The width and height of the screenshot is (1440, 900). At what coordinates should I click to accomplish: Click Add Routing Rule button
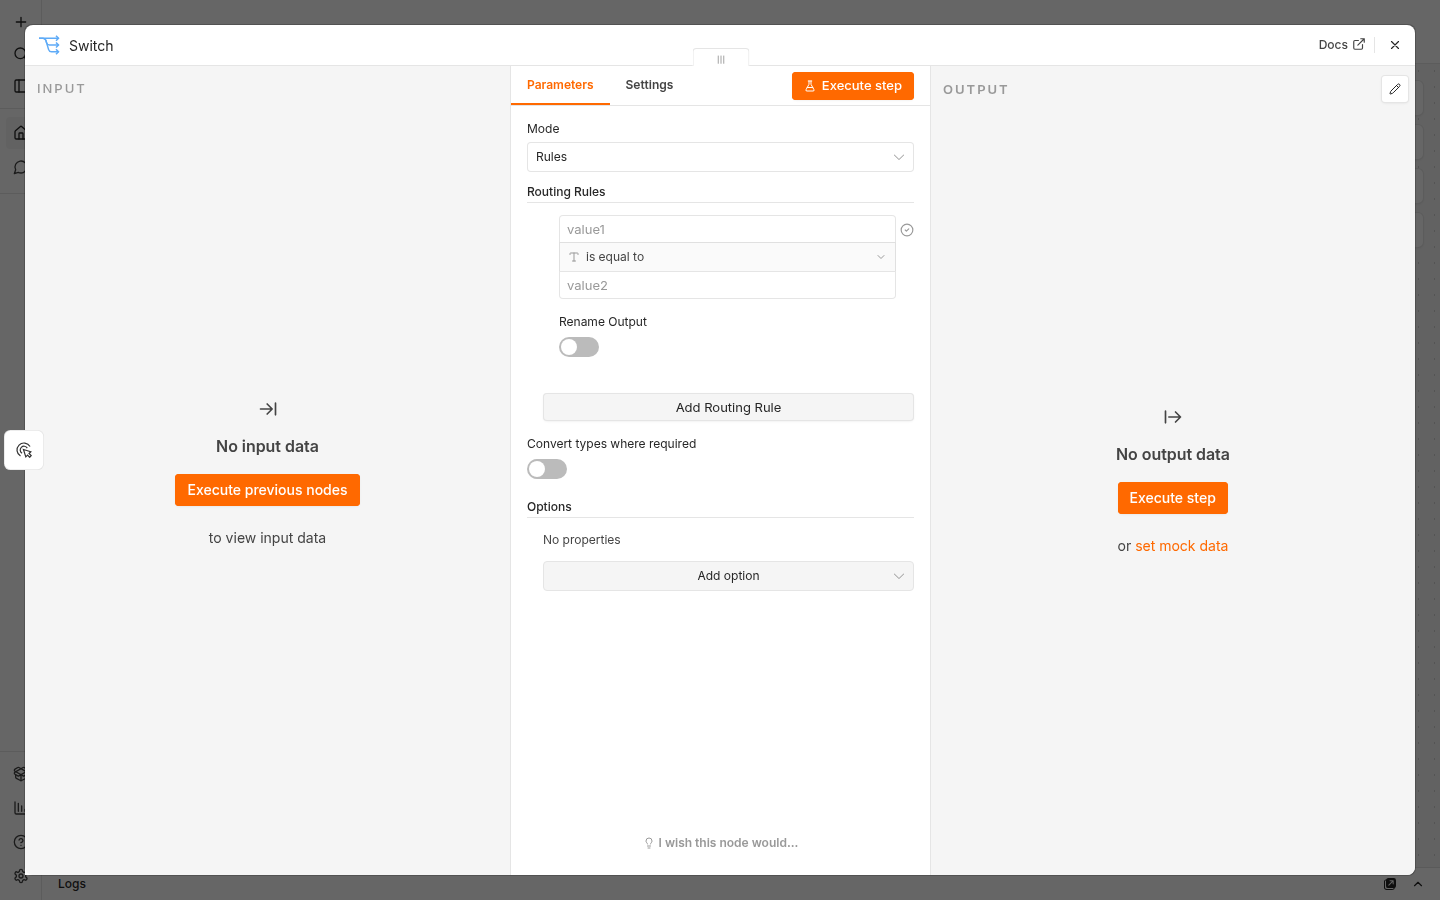click(x=728, y=407)
